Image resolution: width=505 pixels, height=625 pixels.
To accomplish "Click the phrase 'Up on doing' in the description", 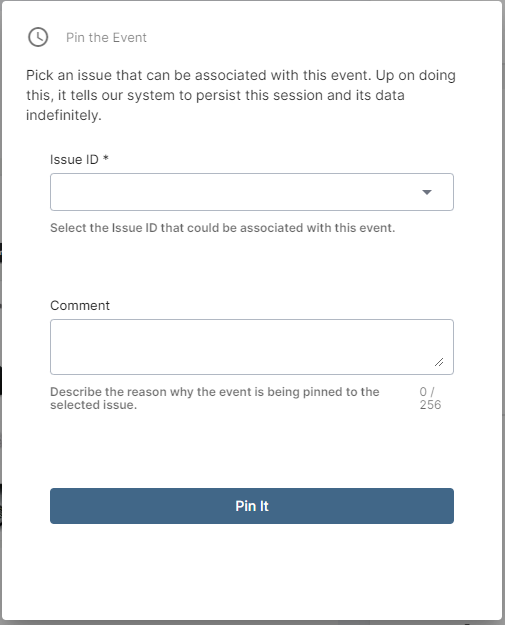I will tap(416, 75).
